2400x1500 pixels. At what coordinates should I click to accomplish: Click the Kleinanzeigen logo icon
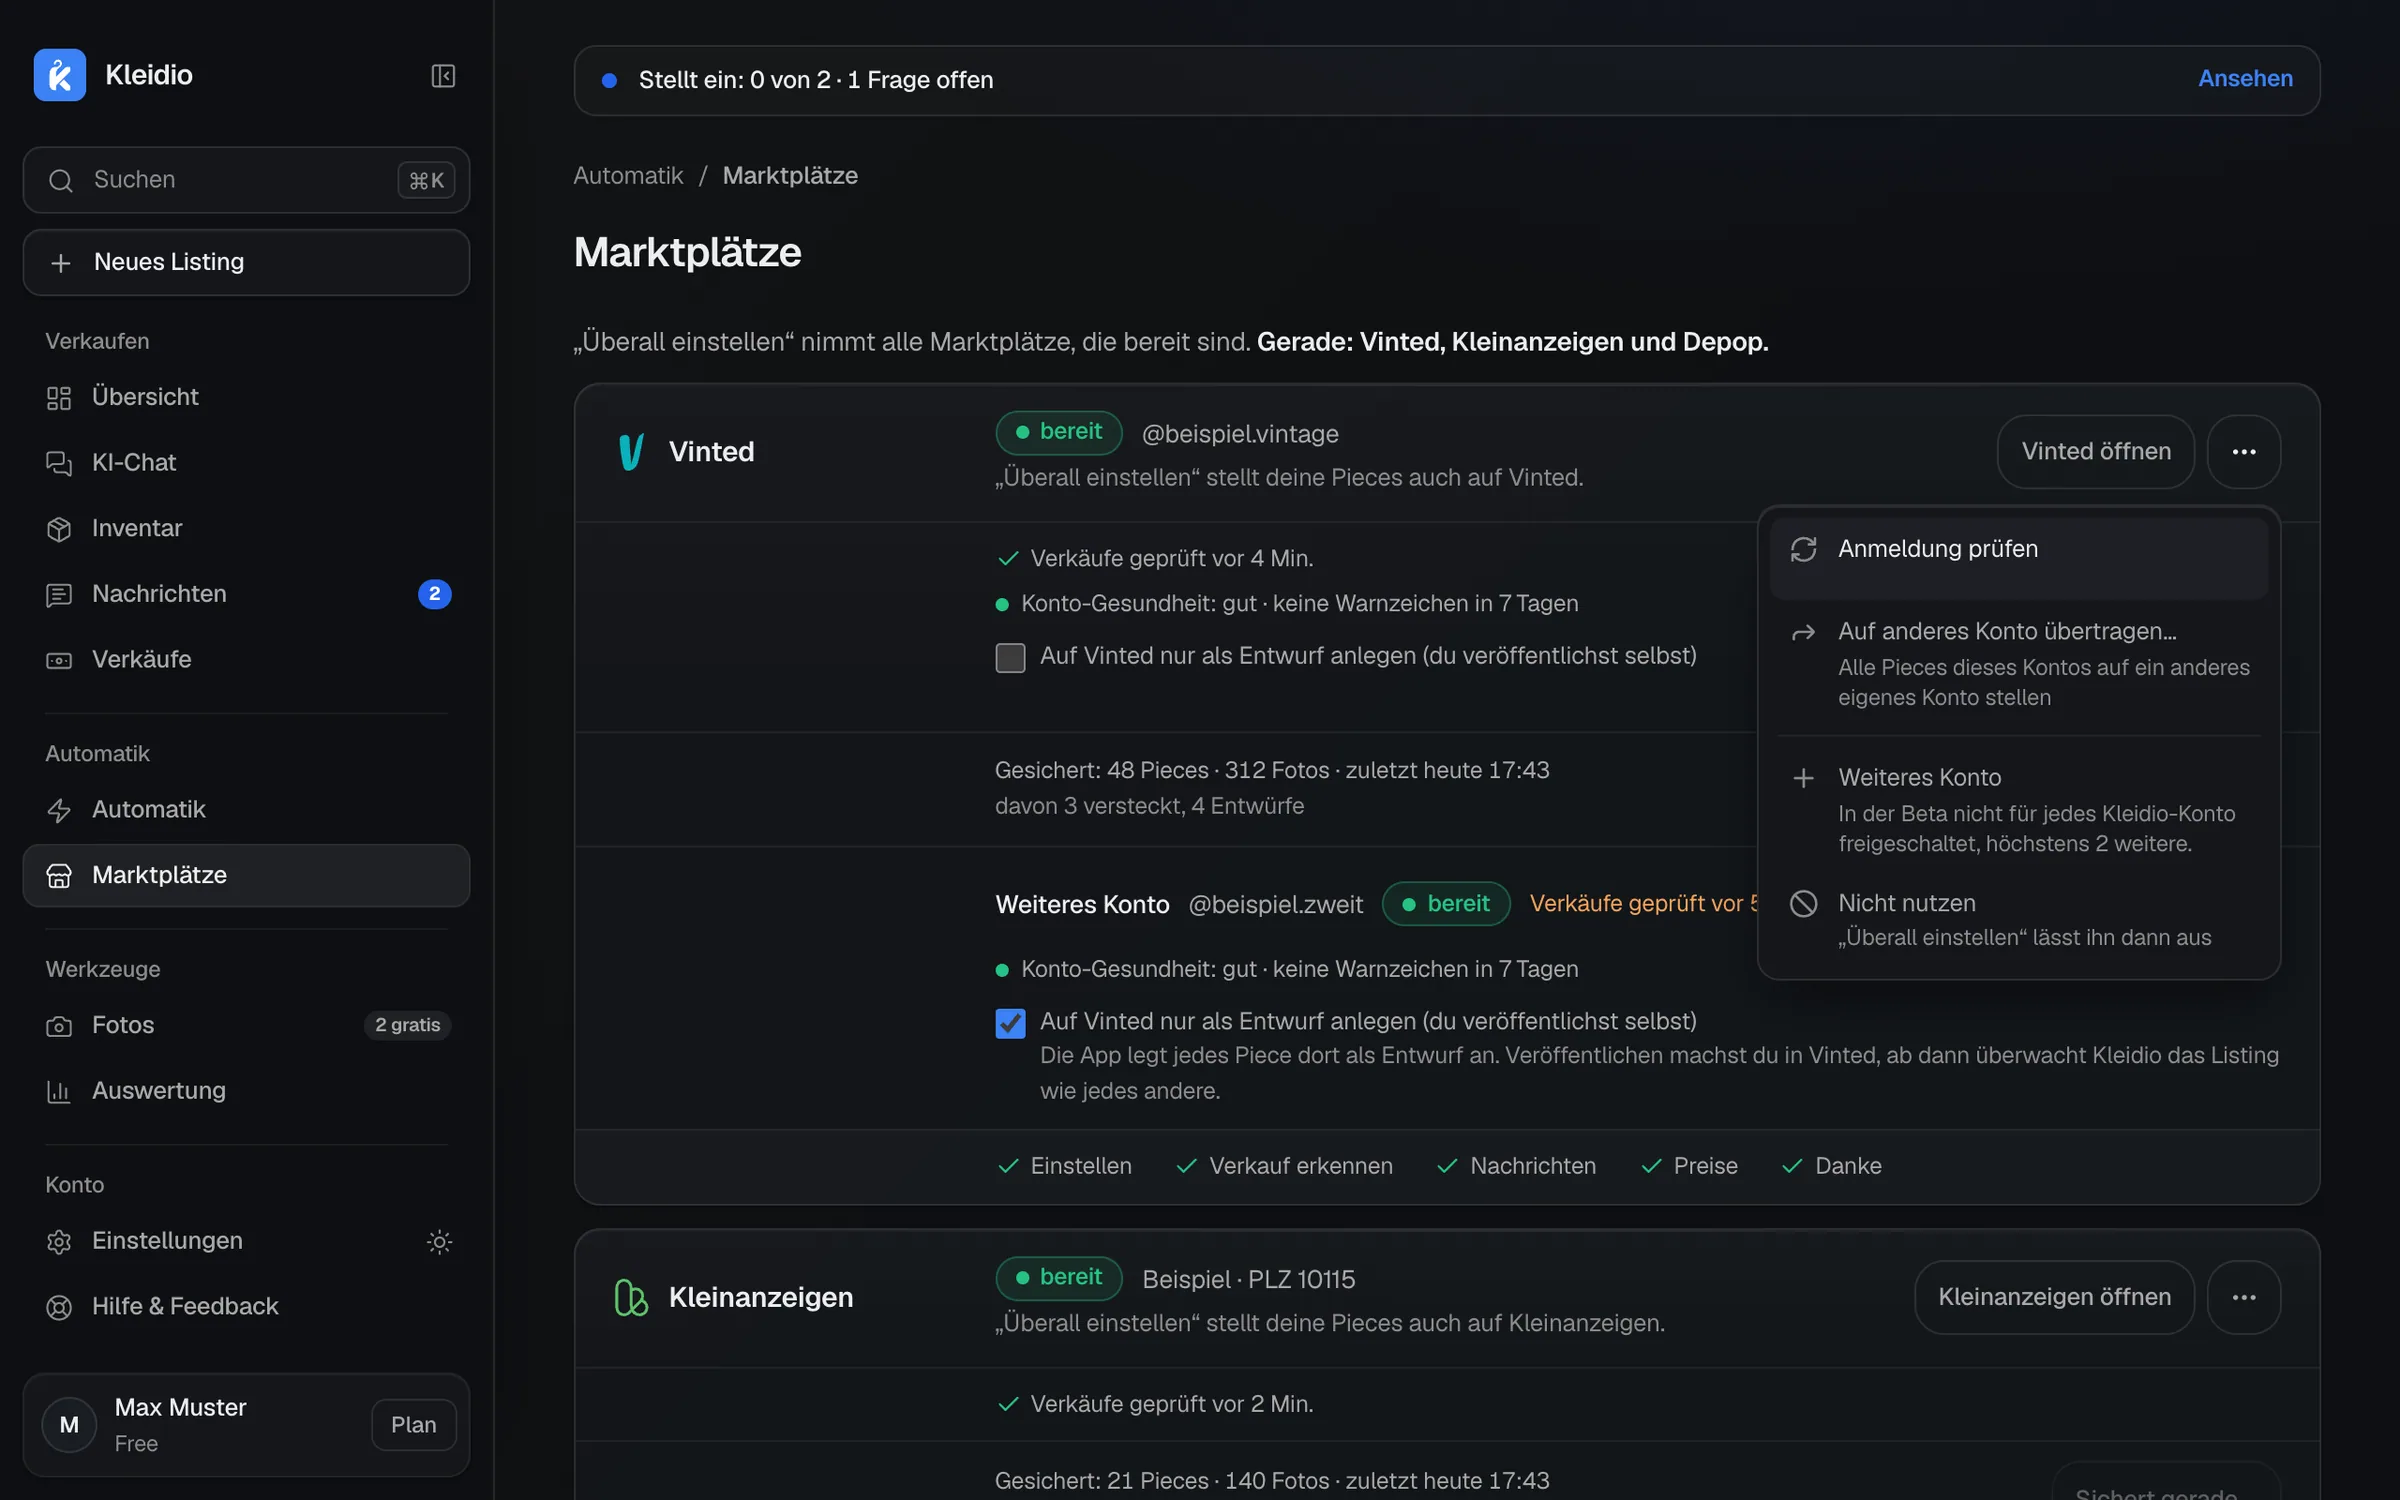[x=631, y=1297]
